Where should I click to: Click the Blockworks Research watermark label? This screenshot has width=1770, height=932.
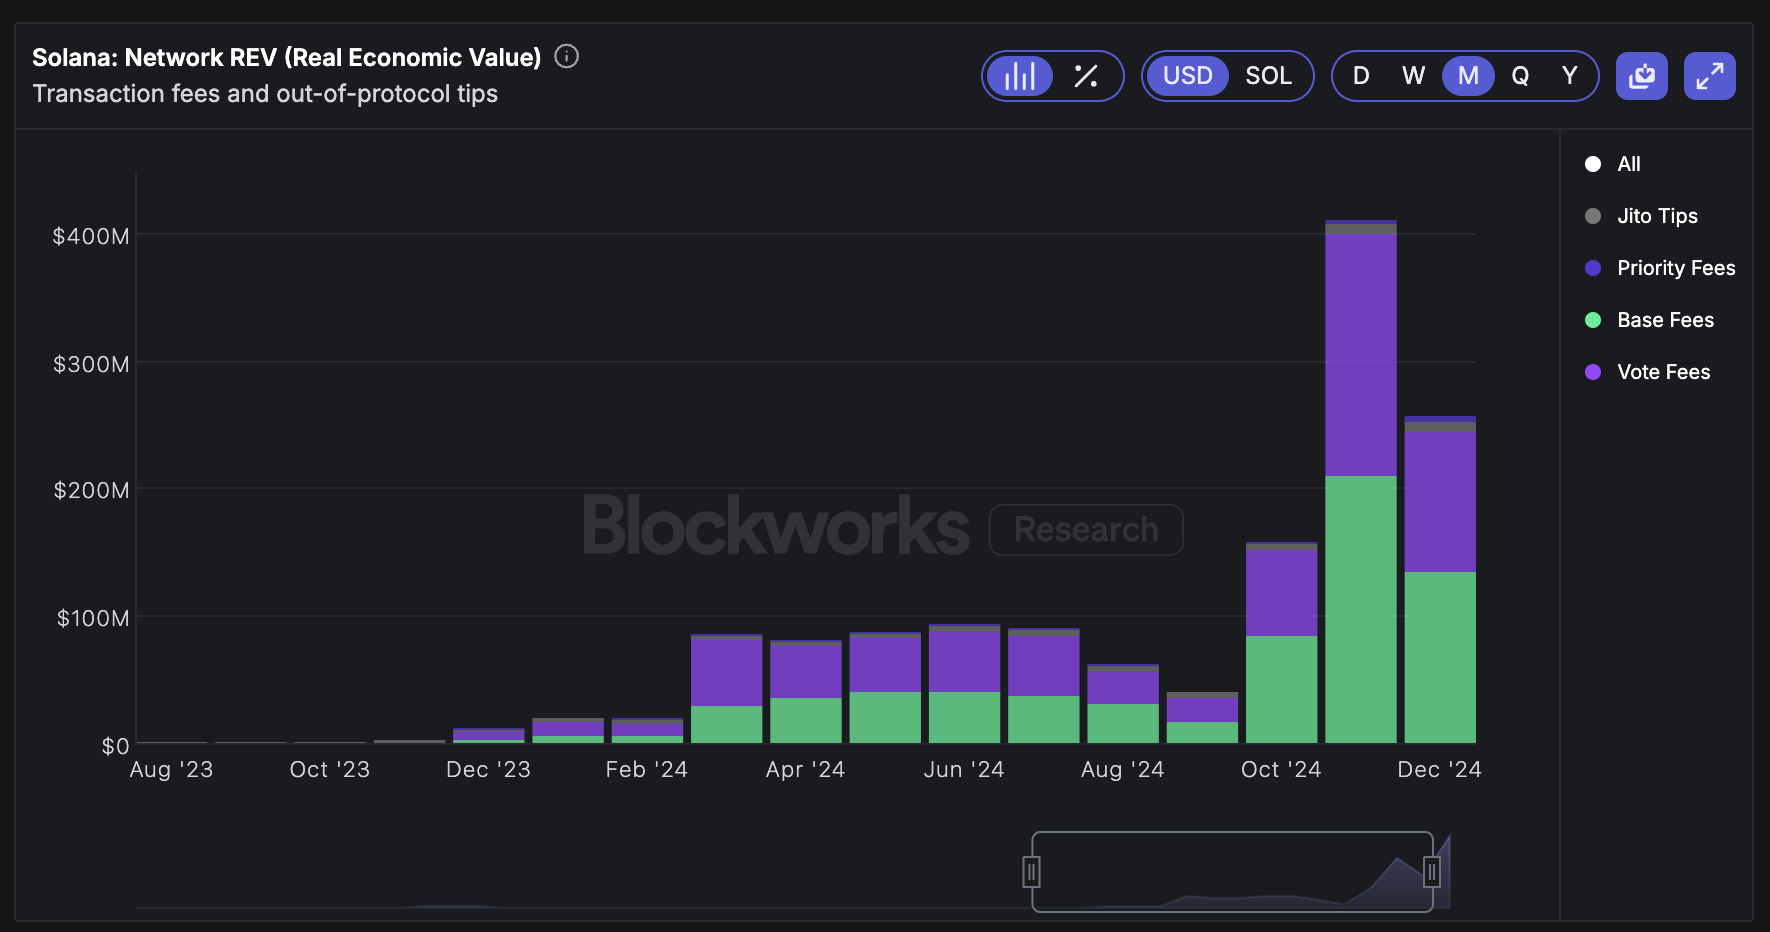(x=880, y=528)
